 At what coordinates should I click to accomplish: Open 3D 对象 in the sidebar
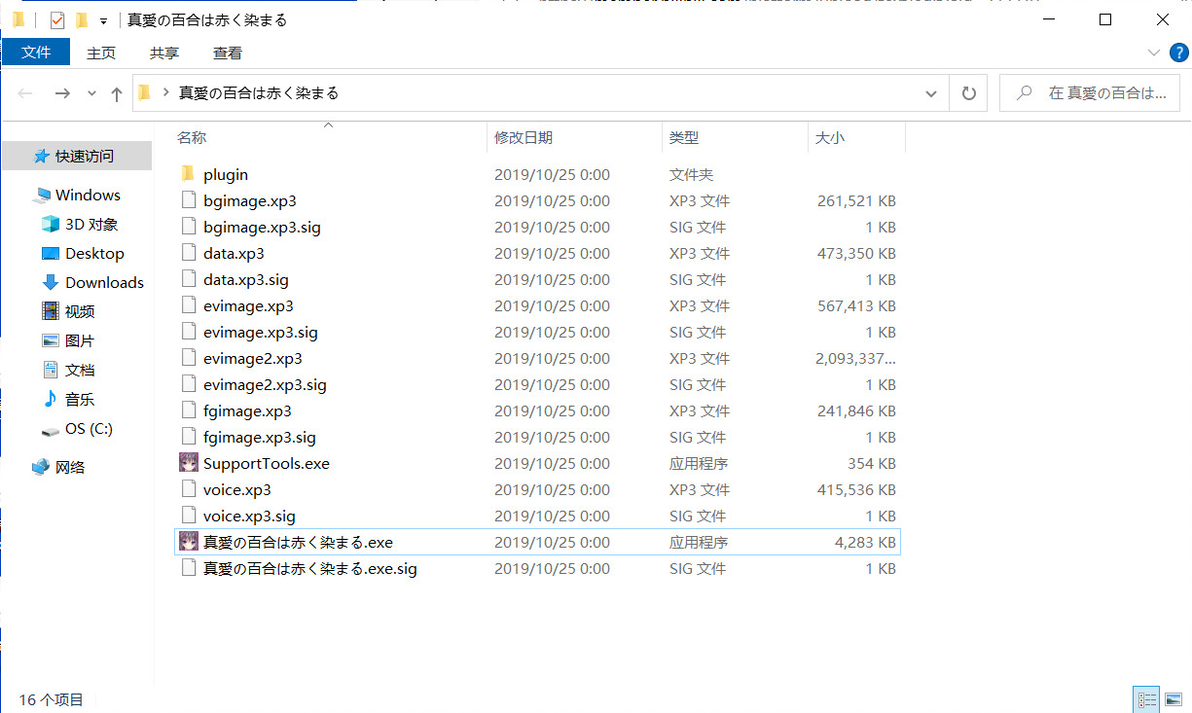click(80, 224)
